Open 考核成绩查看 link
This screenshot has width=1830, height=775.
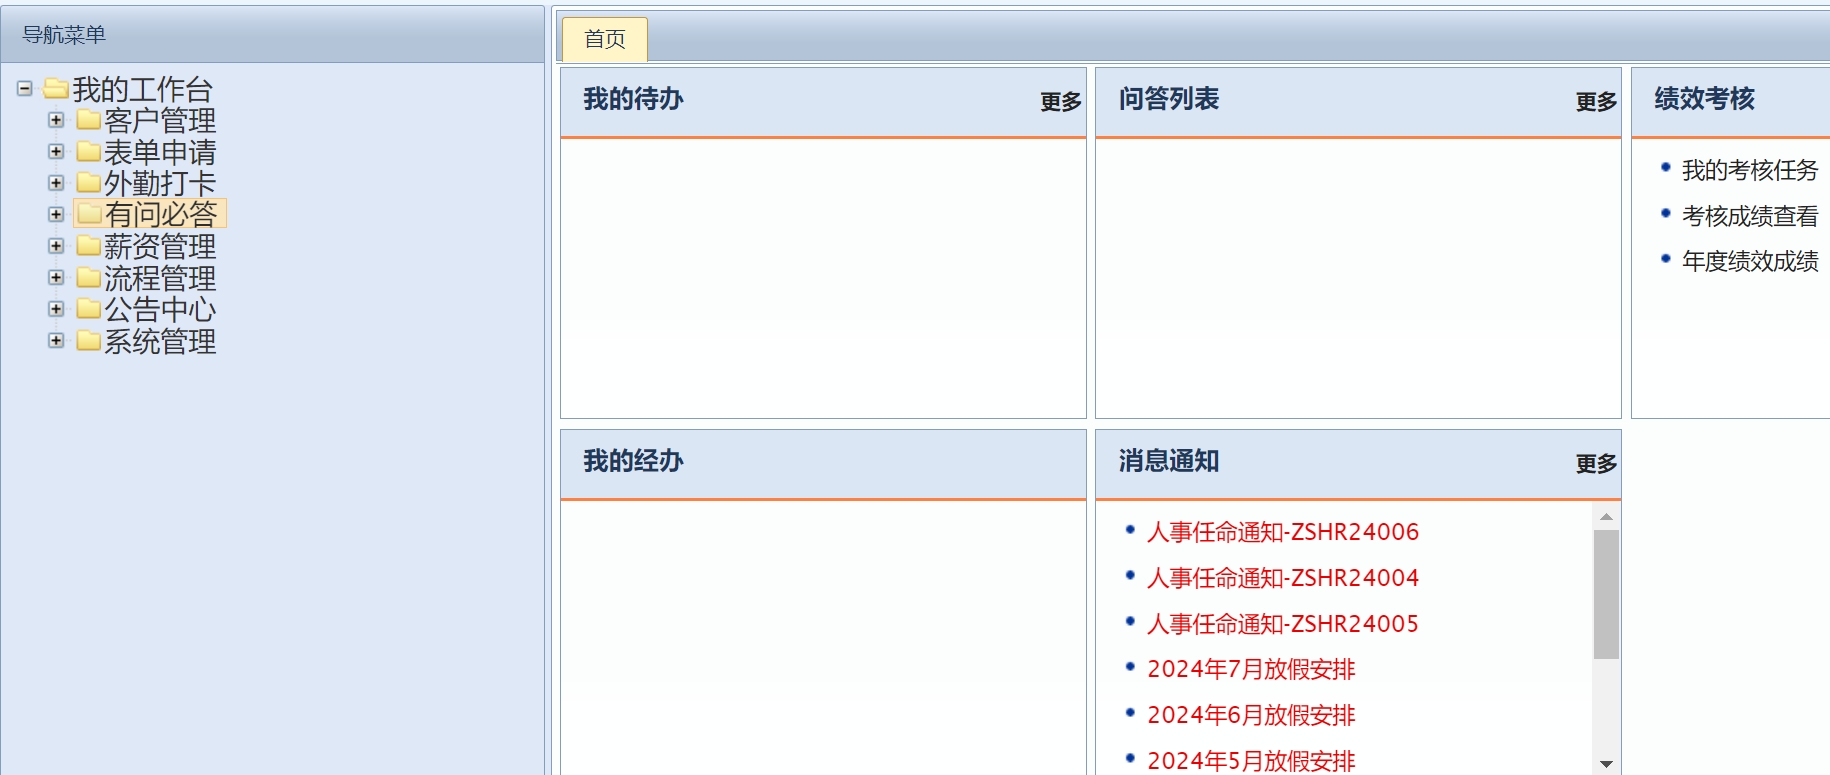pos(1750,216)
